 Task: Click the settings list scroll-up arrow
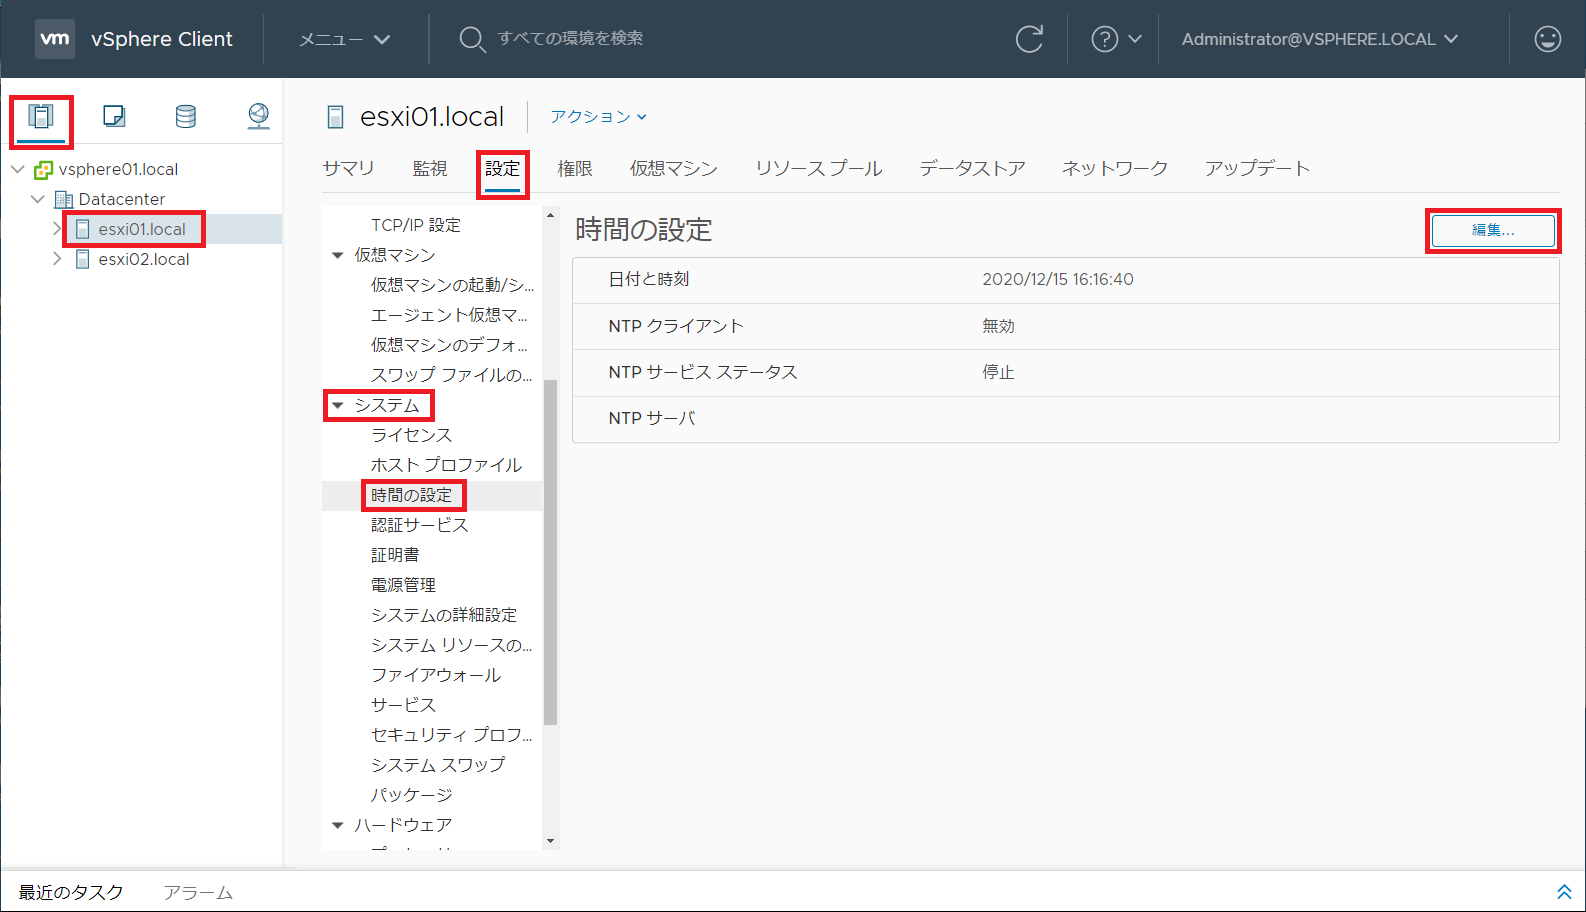(550, 215)
